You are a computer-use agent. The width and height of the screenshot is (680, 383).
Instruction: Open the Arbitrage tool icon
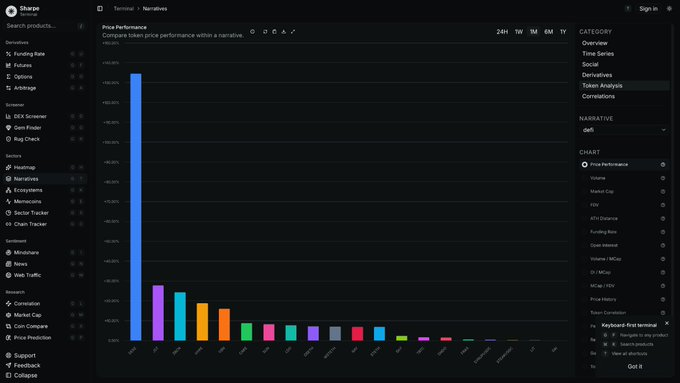[x=8, y=88]
